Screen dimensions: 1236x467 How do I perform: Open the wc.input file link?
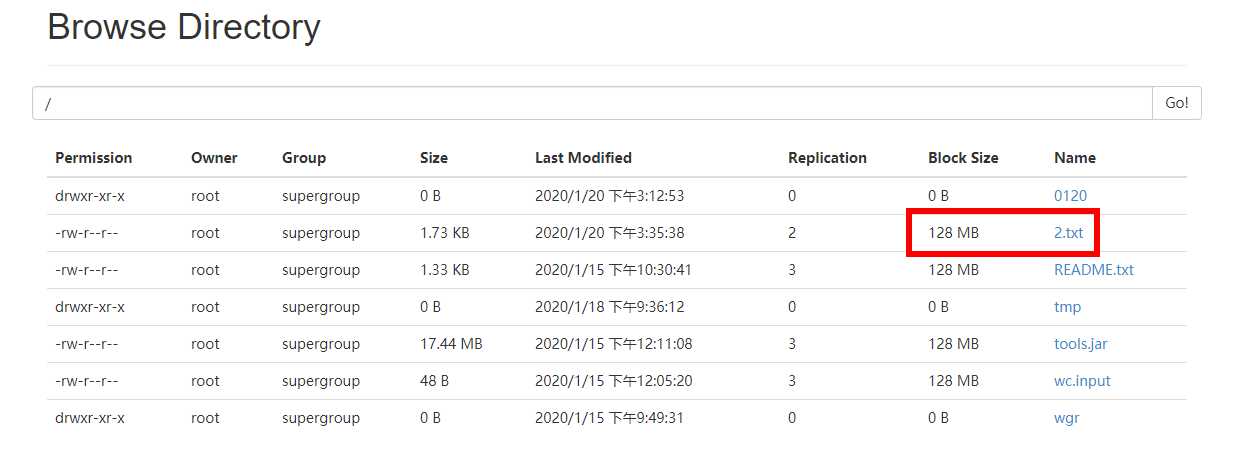pos(1082,381)
